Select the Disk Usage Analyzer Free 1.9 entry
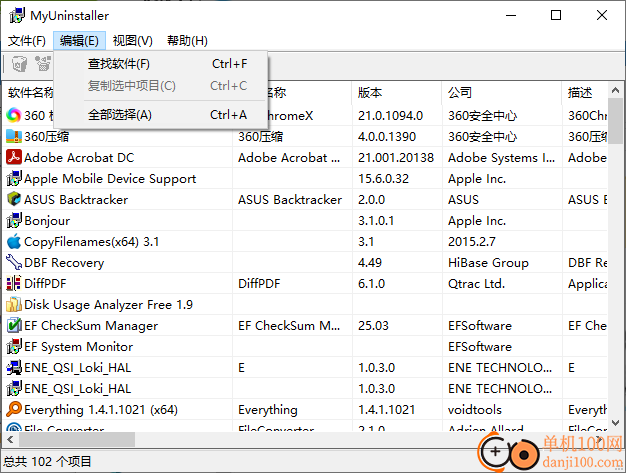The width and height of the screenshot is (626, 473). pyautogui.click(x=108, y=305)
